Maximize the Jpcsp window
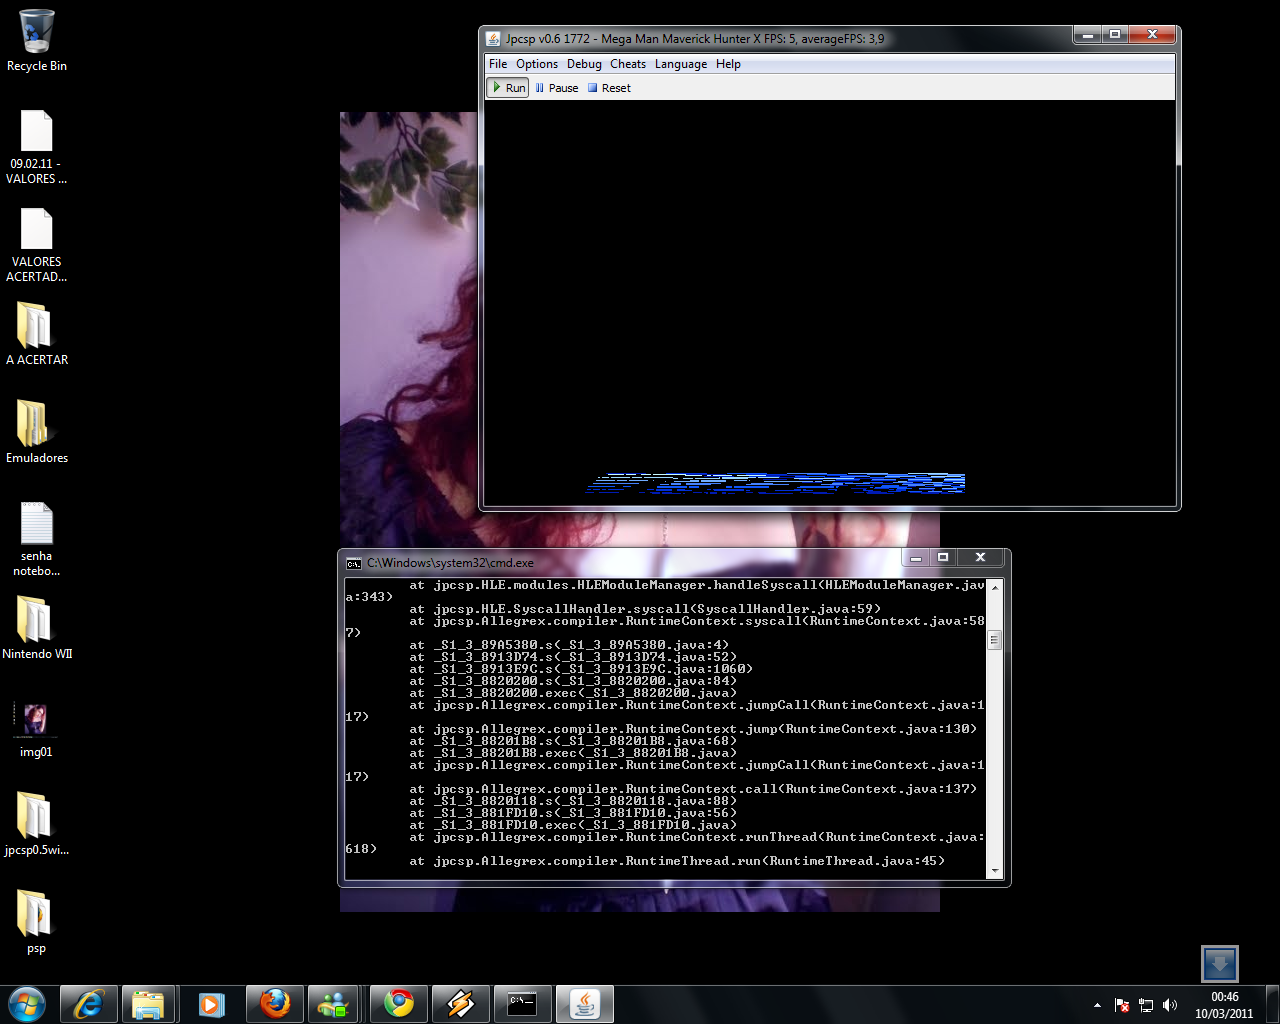The width and height of the screenshot is (1280, 1024). tap(1115, 35)
